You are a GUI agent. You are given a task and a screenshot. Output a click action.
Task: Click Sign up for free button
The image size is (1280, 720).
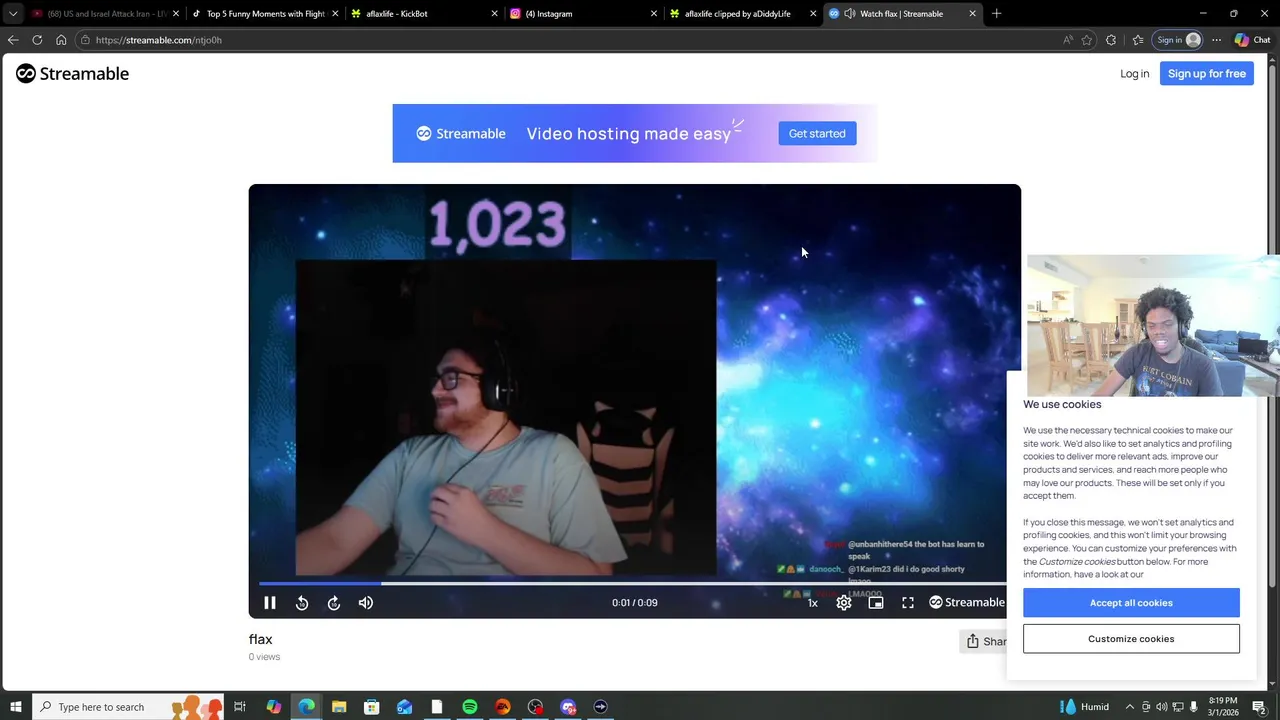click(1207, 74)
